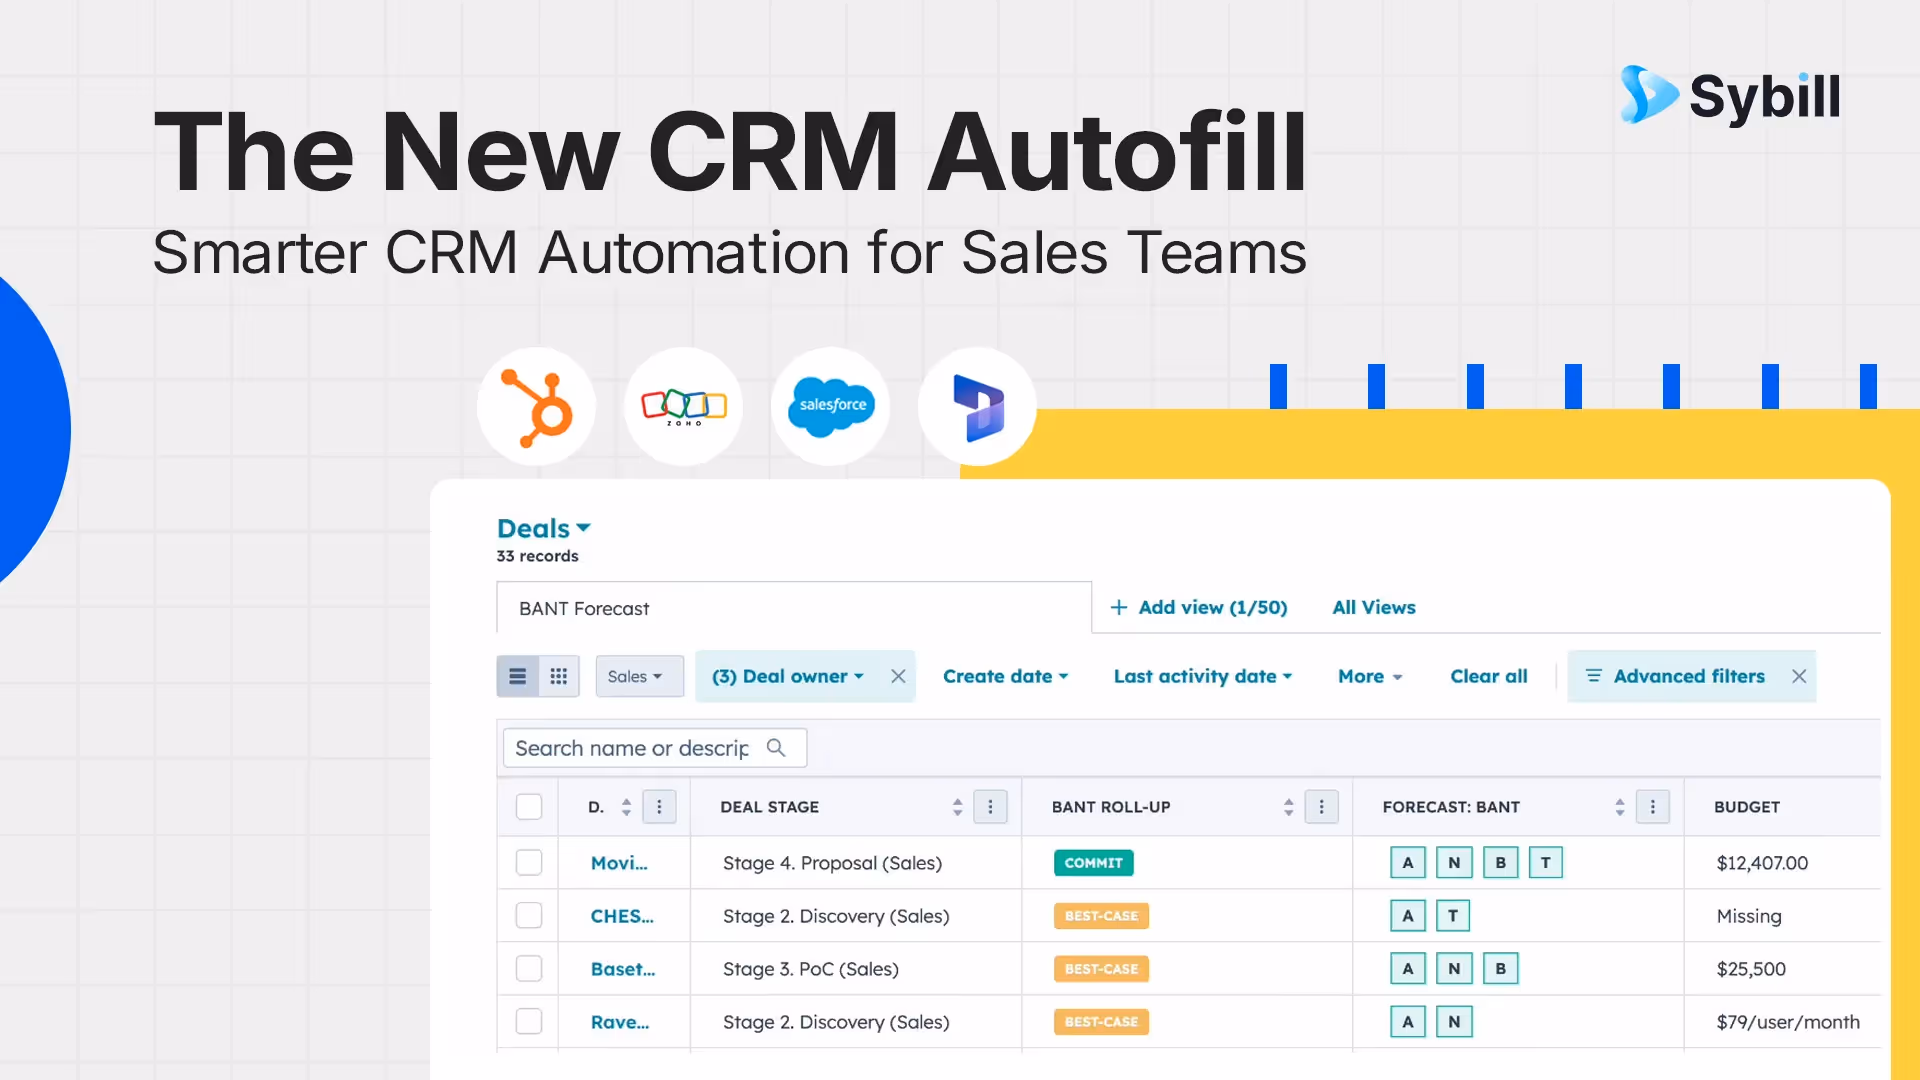The height and width of the screenshot is (1080, 1920).
Task: Sort by BANT Roll-up column
Action: tap(1288, 807)
